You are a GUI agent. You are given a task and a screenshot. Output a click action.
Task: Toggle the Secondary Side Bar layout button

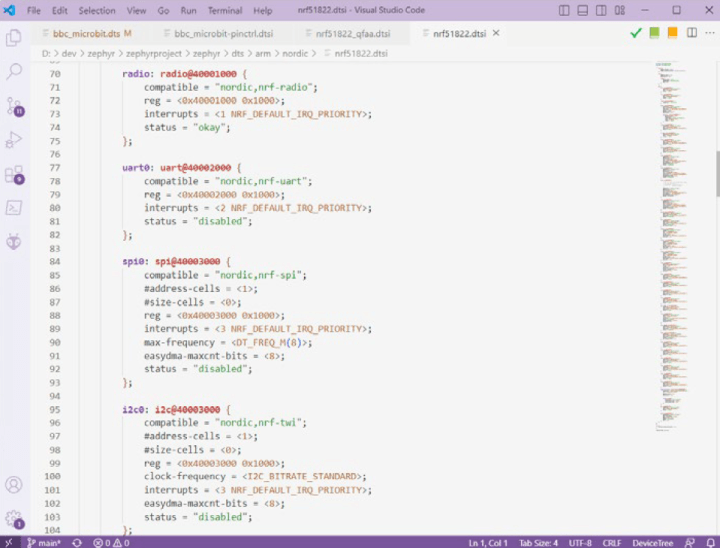point(603,10)
